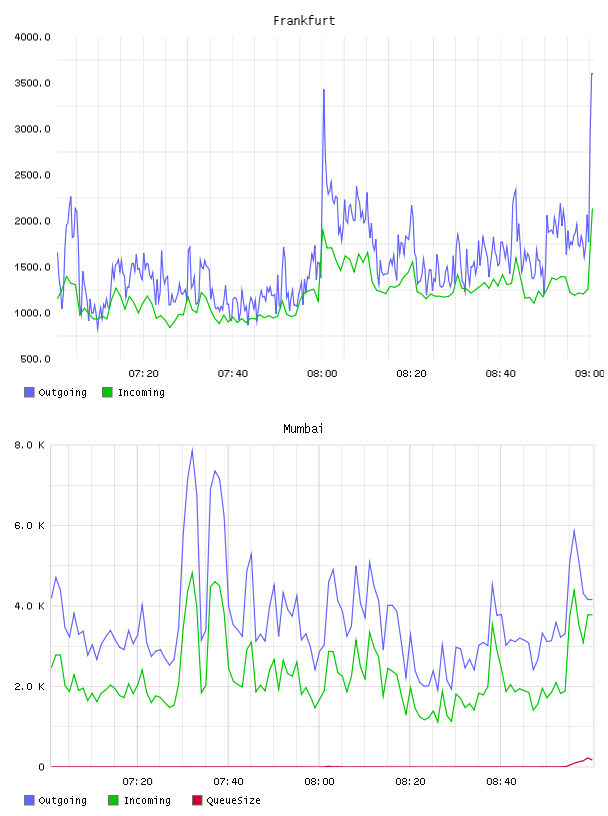Click the 0 axis value in Mumbai chart

(42, 767)
